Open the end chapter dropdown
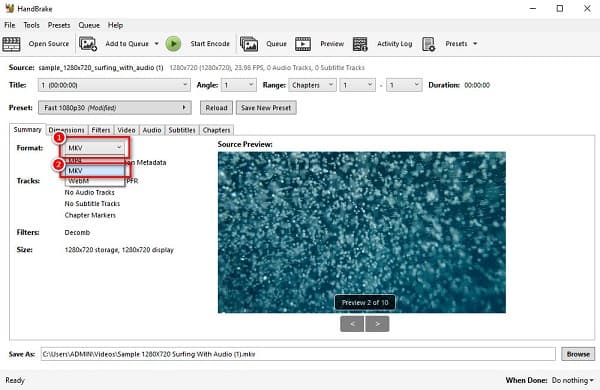The width and height of the screenshot is (600, 390). point(404,85)
